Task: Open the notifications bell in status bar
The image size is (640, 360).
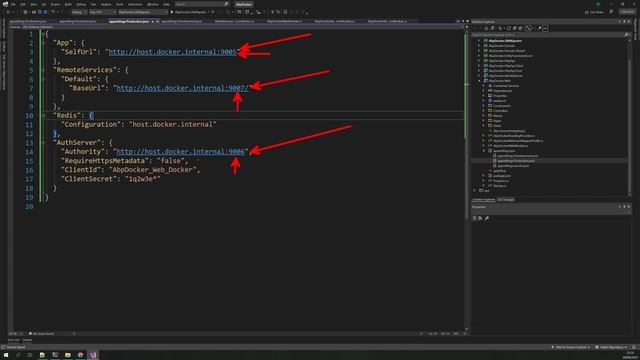Action: pyautogui.click(x=634, y=347)
